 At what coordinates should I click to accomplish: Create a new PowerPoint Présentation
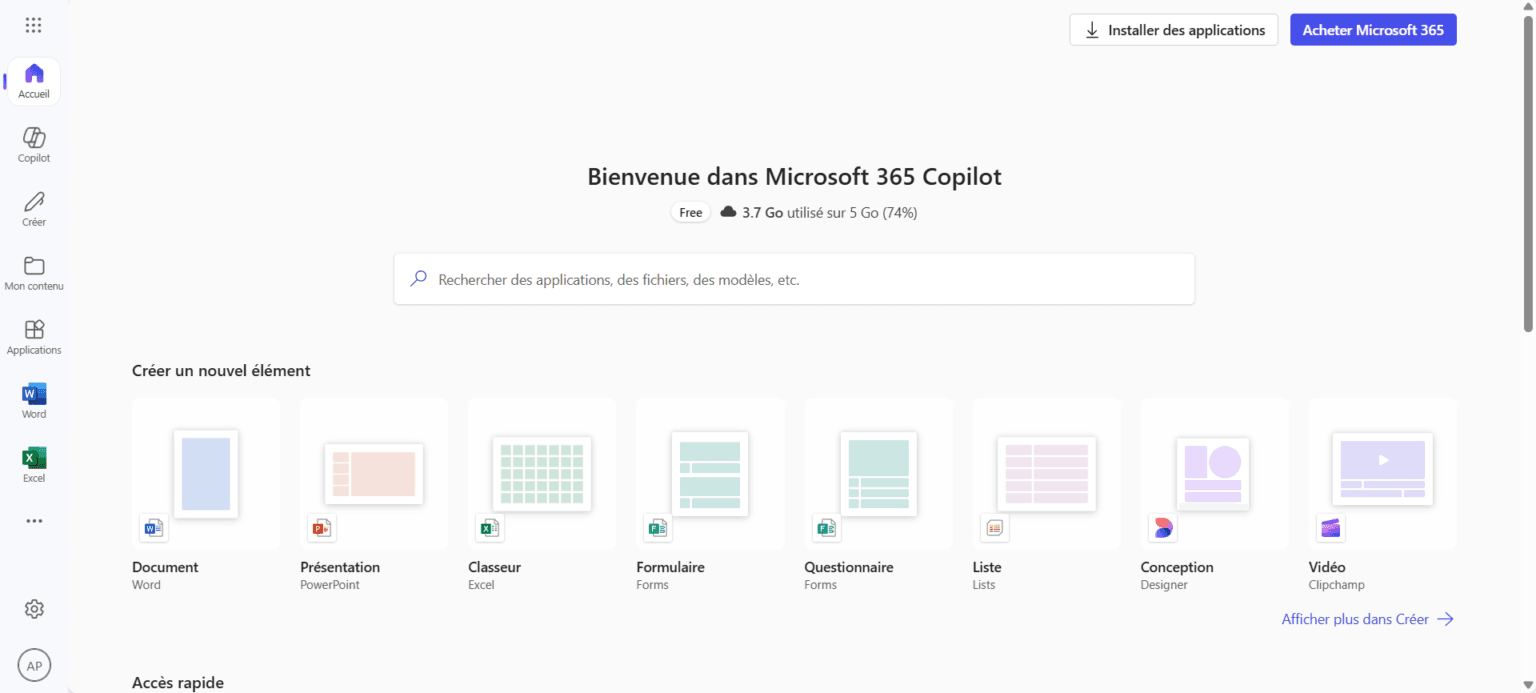[373, 474]
